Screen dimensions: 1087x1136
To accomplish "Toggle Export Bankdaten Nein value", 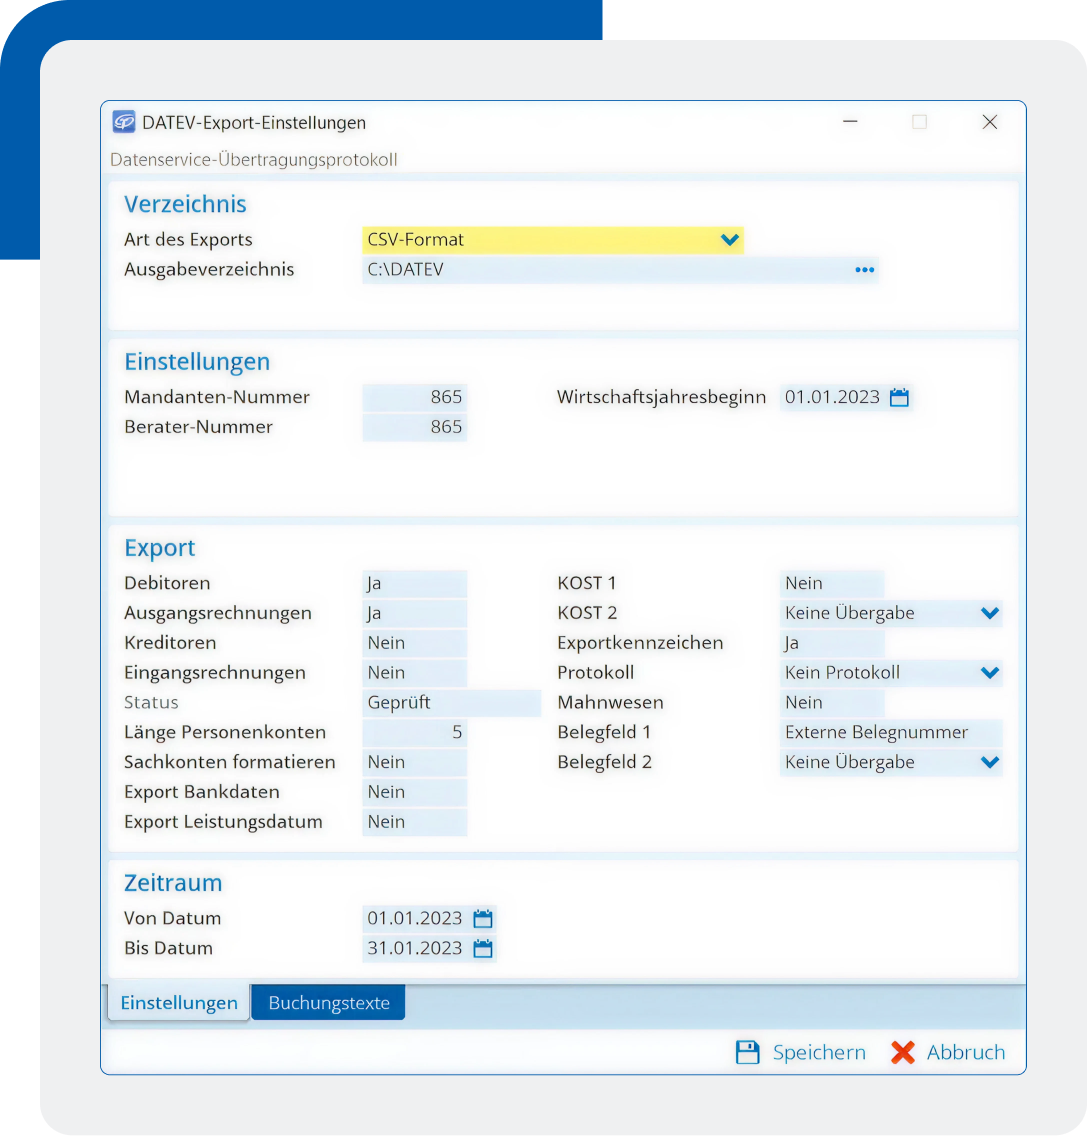I will click(414, 792).
